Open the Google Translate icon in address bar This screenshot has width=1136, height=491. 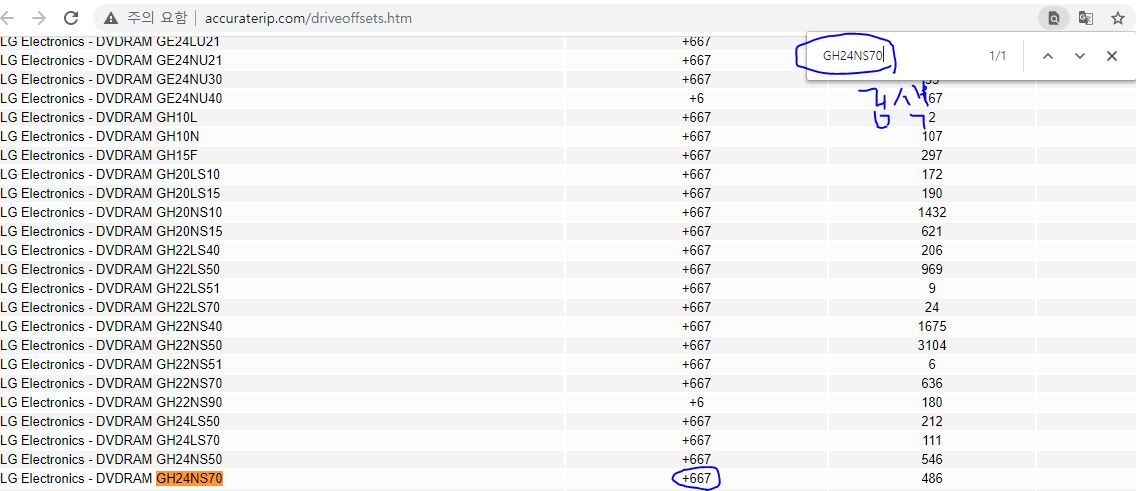click(1085, 18)
